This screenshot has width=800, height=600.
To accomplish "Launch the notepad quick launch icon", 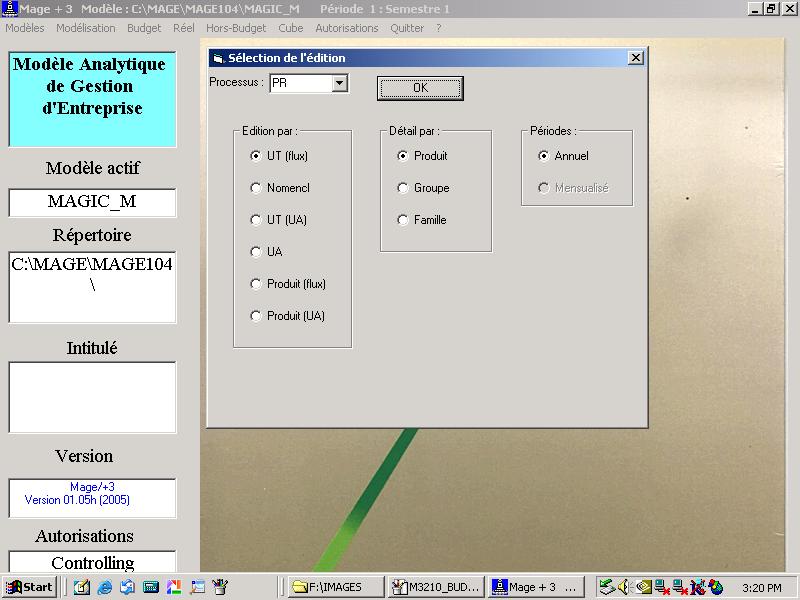I will pos(82,587).
